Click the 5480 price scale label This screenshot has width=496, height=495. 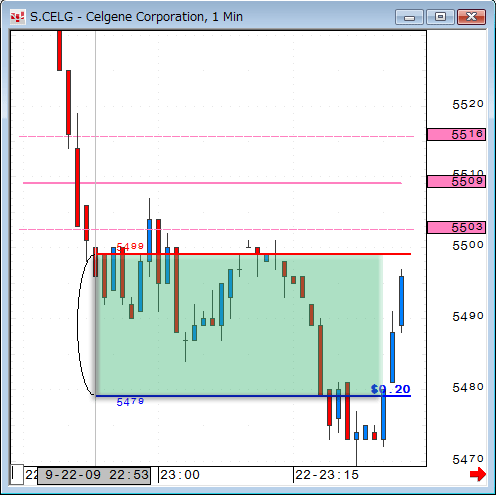pyautogui.click(x=468, y=387)
